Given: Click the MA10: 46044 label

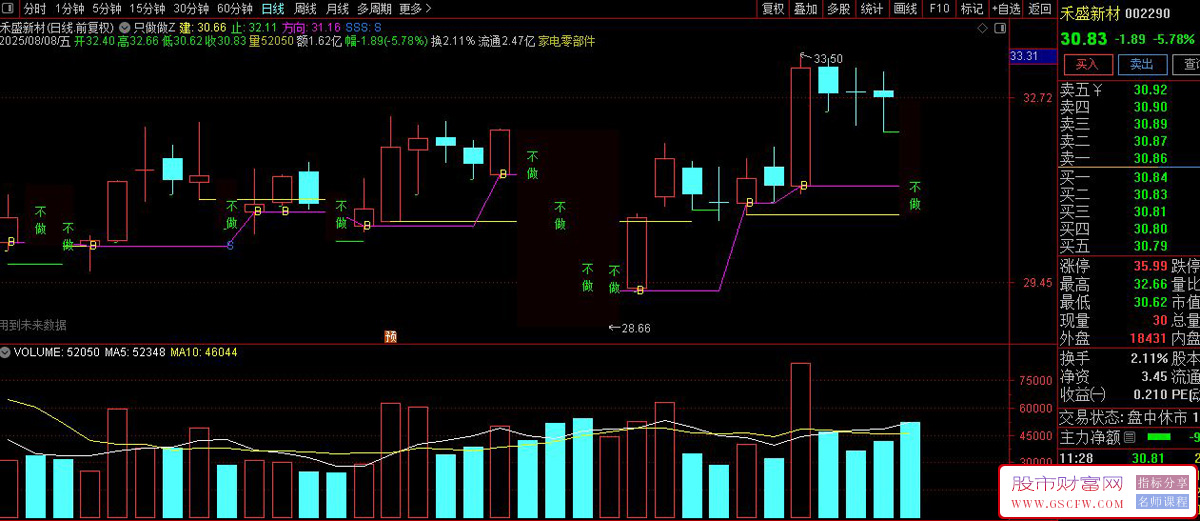Looking at the screenshot, I should coord(204,352).
